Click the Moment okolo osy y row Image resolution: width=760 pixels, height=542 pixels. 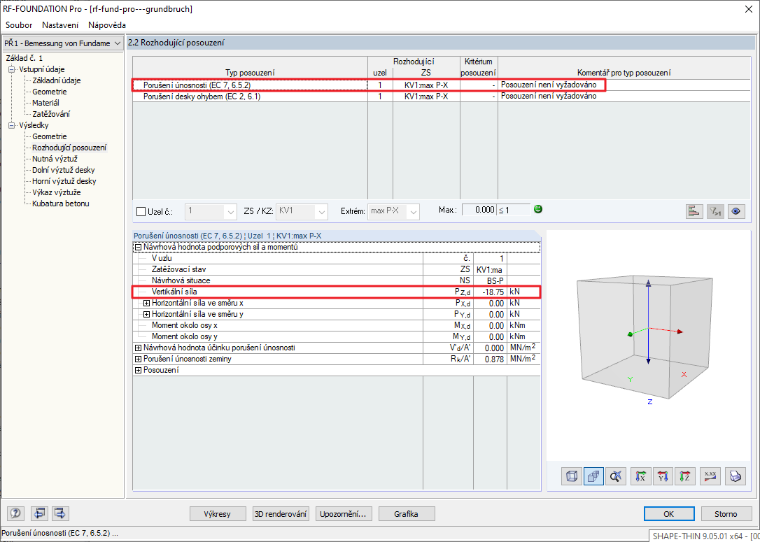click(x=336, y=336)
